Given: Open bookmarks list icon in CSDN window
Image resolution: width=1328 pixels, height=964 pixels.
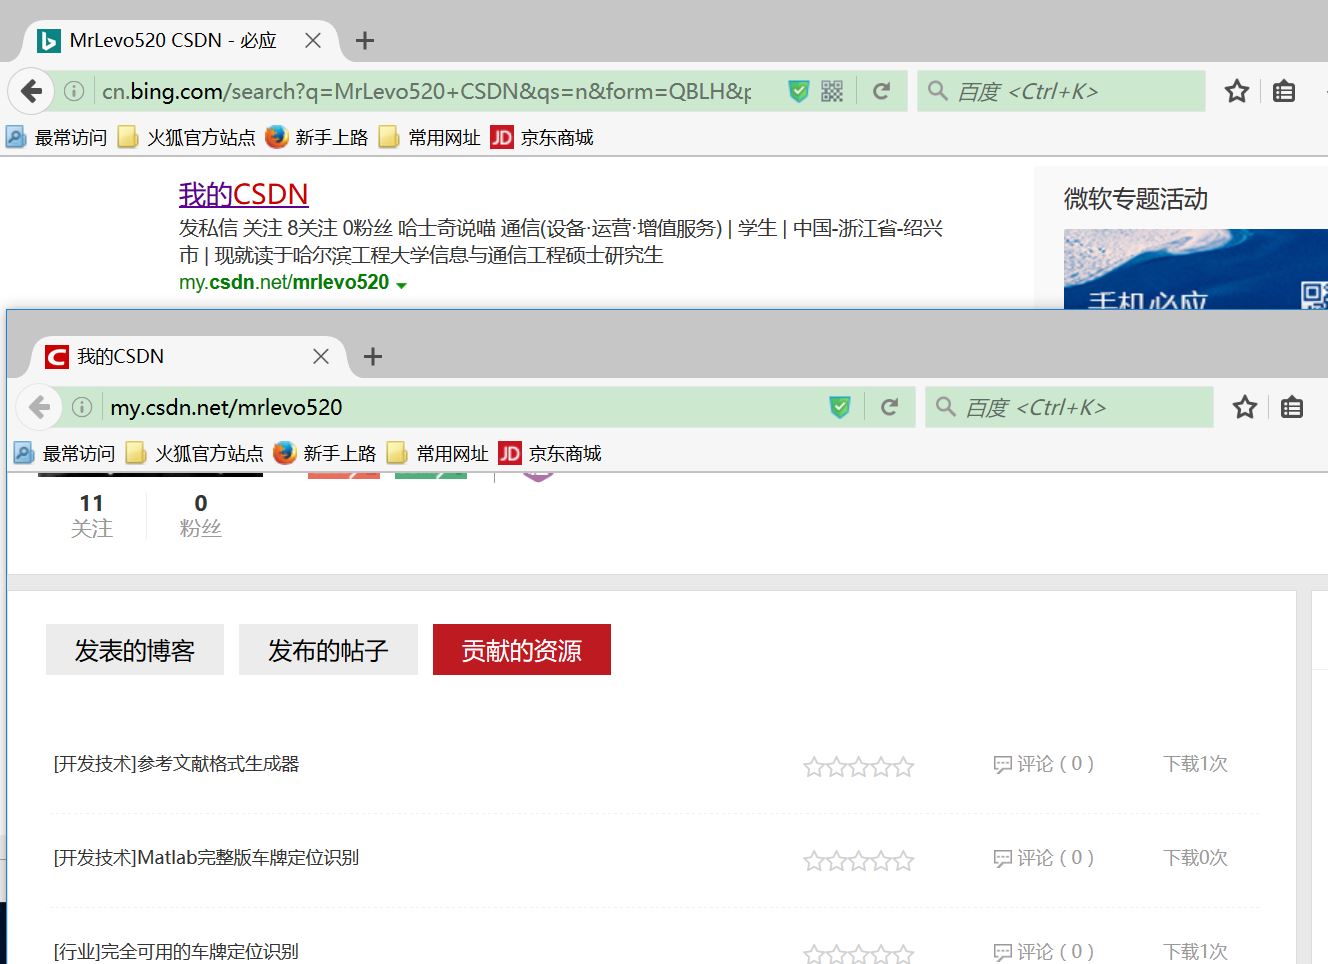Looking at the screenshot, I should (1292, 408).
